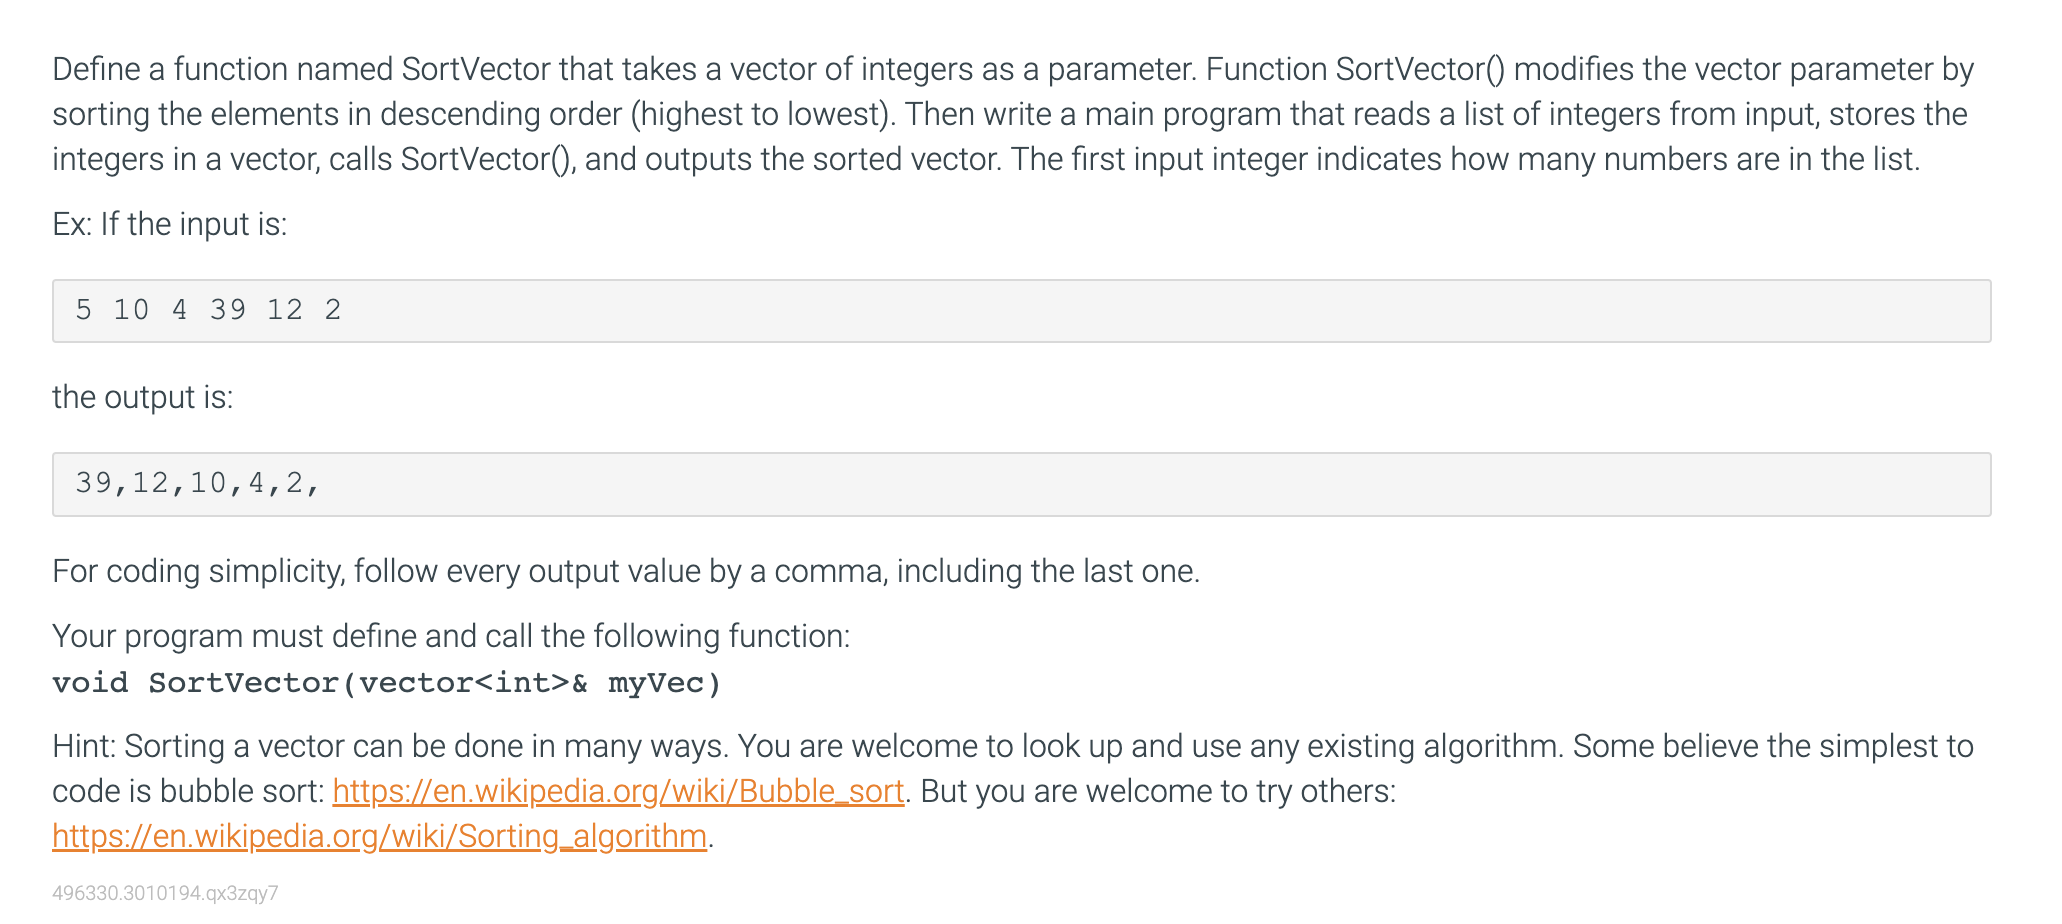Viewport: 2062px width, 924px height.
Task: Click the output example text '39,12,10,4,2,'
Action: (197, 483)
